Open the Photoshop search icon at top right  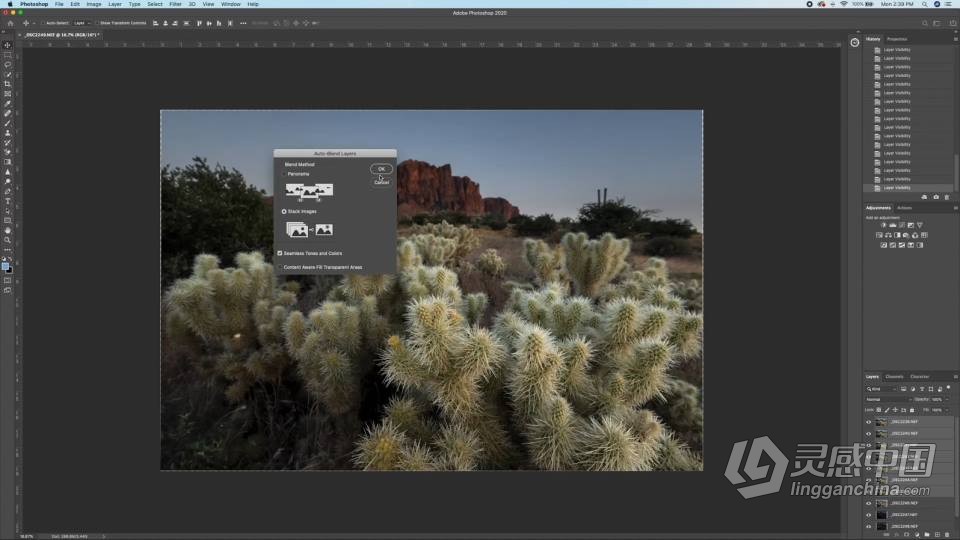pos(924,23)
